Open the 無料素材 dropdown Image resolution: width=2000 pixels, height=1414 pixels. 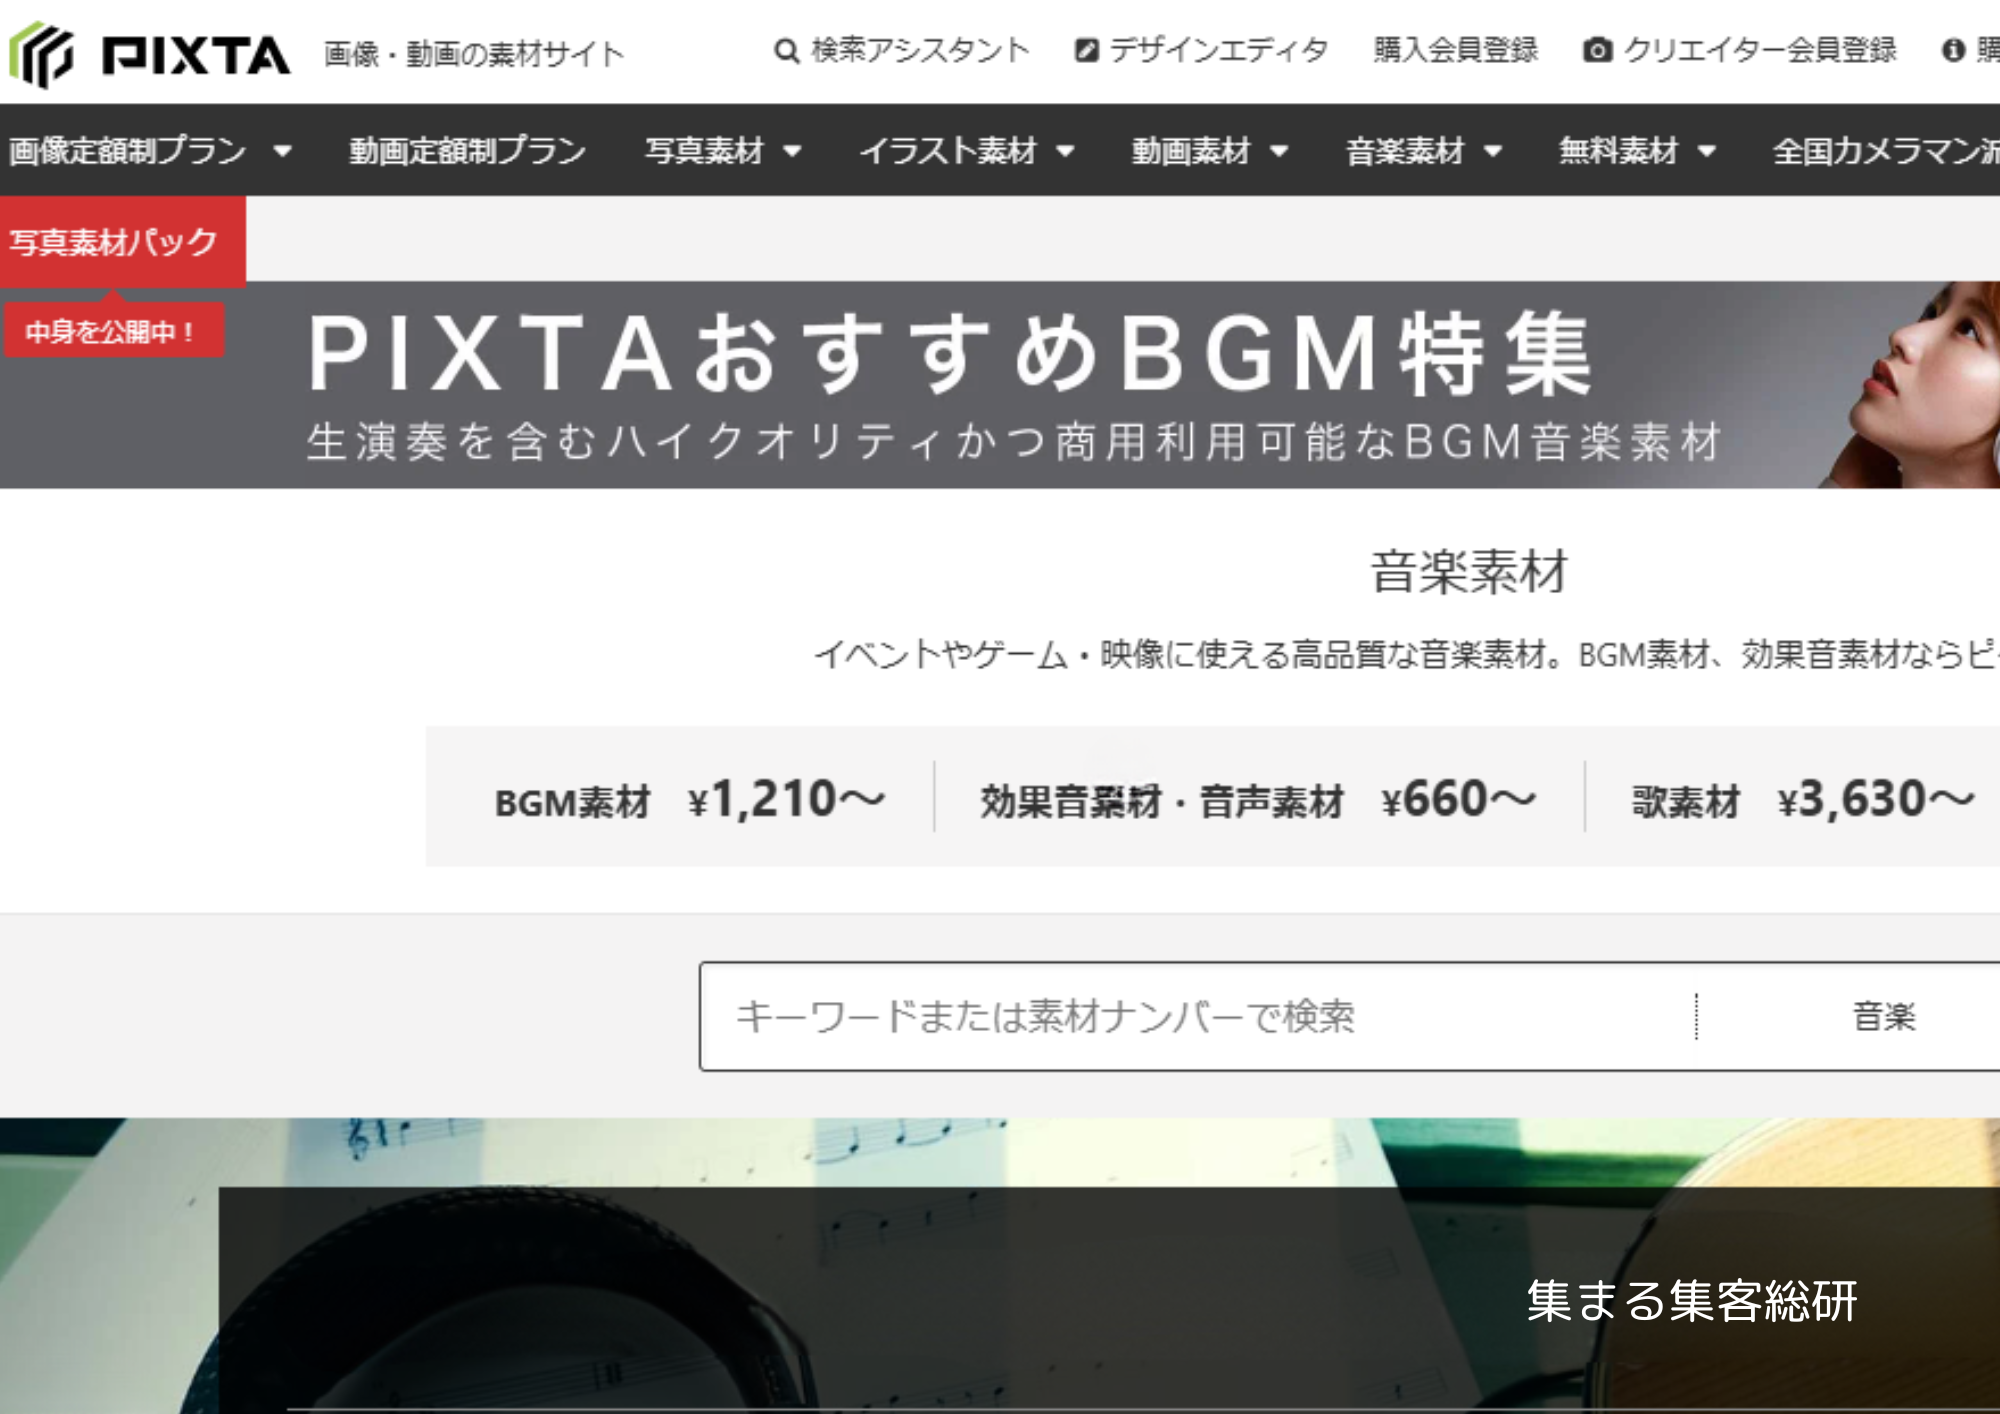pos(1707,152)
